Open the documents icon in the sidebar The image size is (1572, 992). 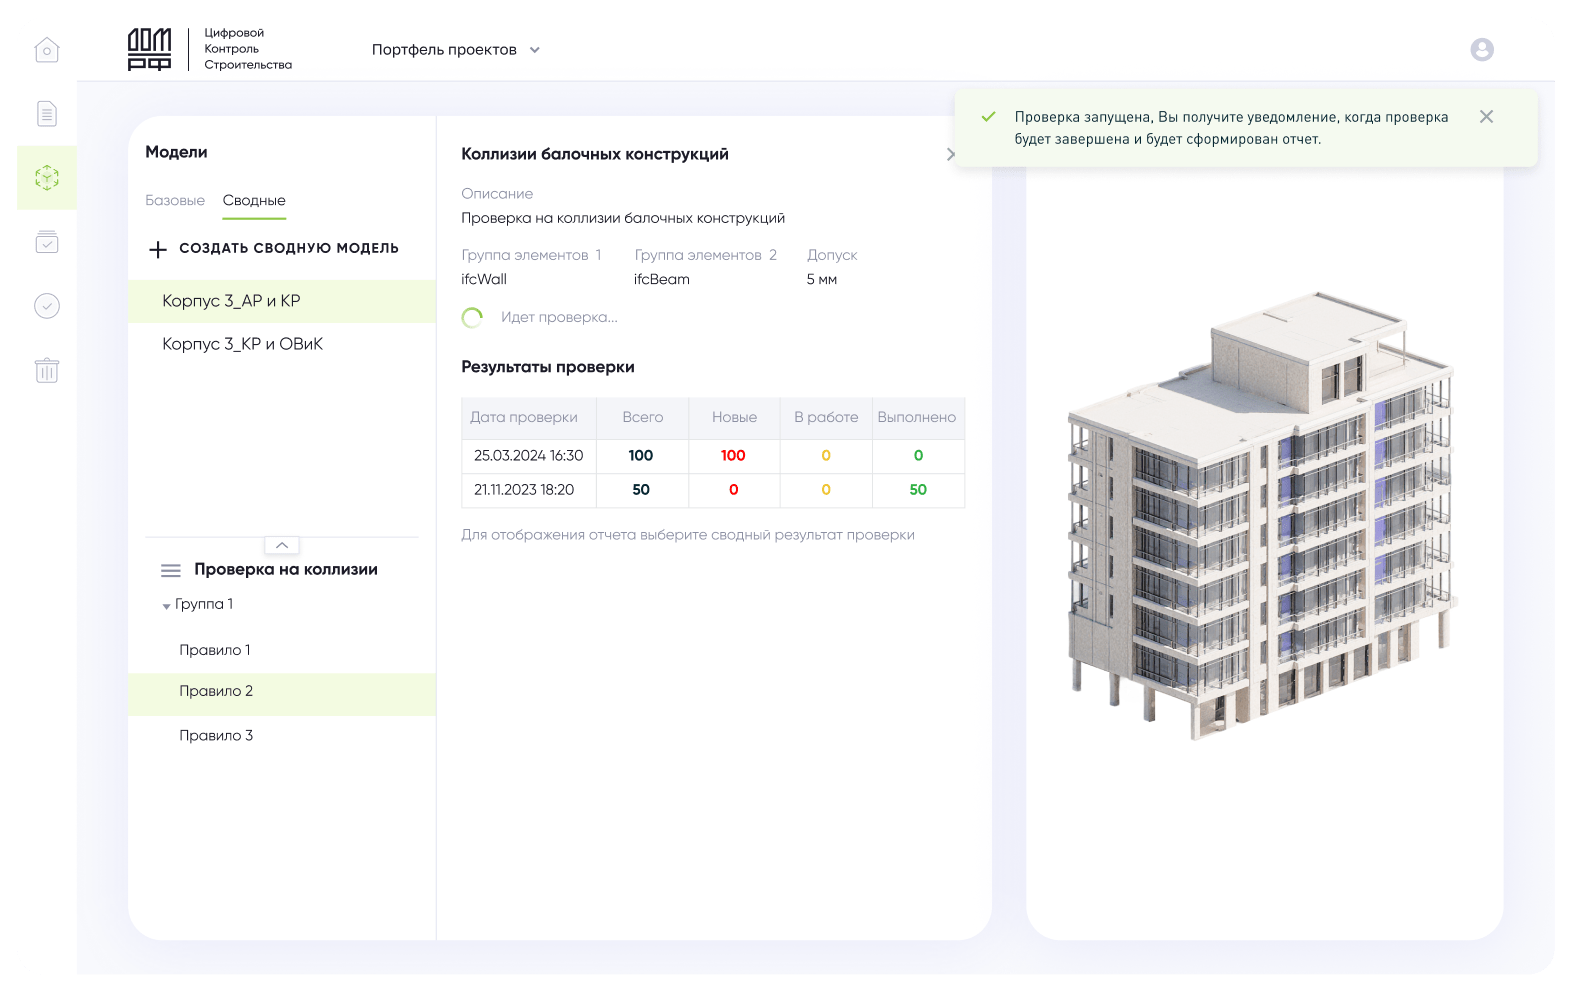47,114
